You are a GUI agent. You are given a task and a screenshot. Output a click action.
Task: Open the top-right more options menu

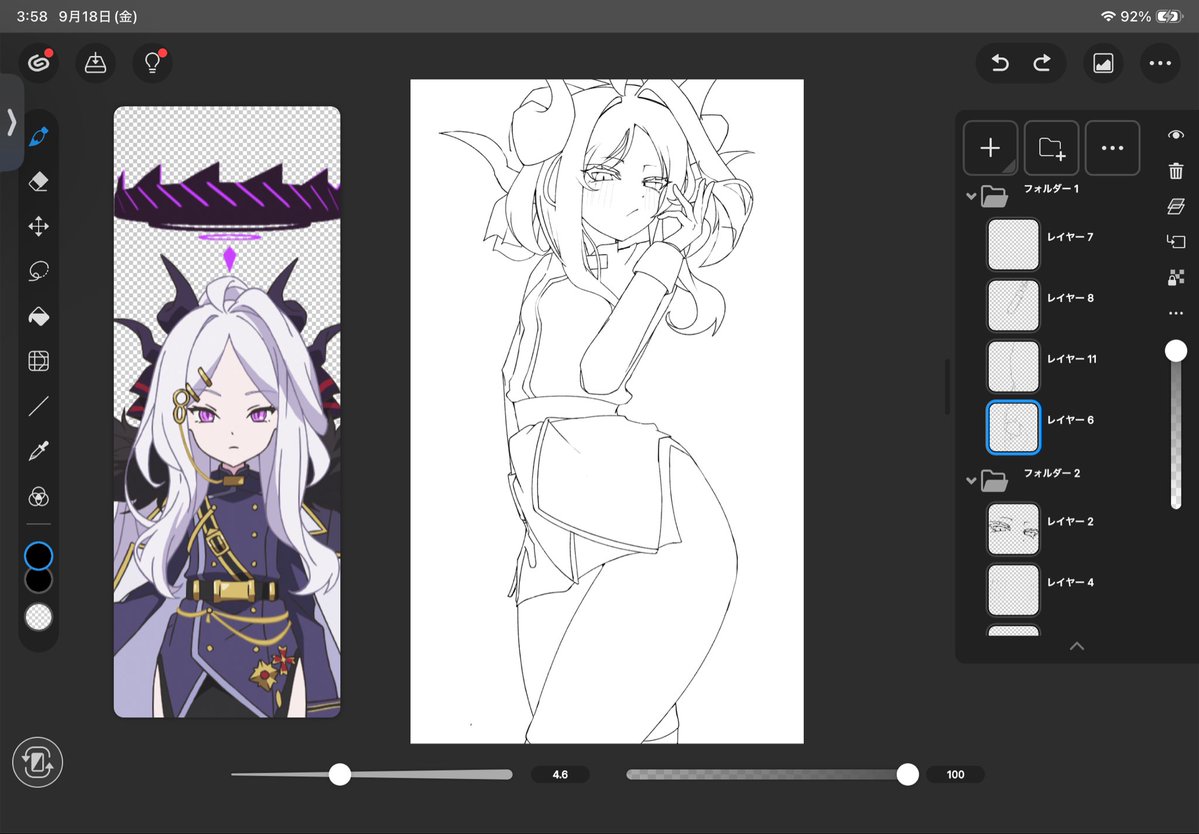pyautogui.click(x=1160, y=63)
